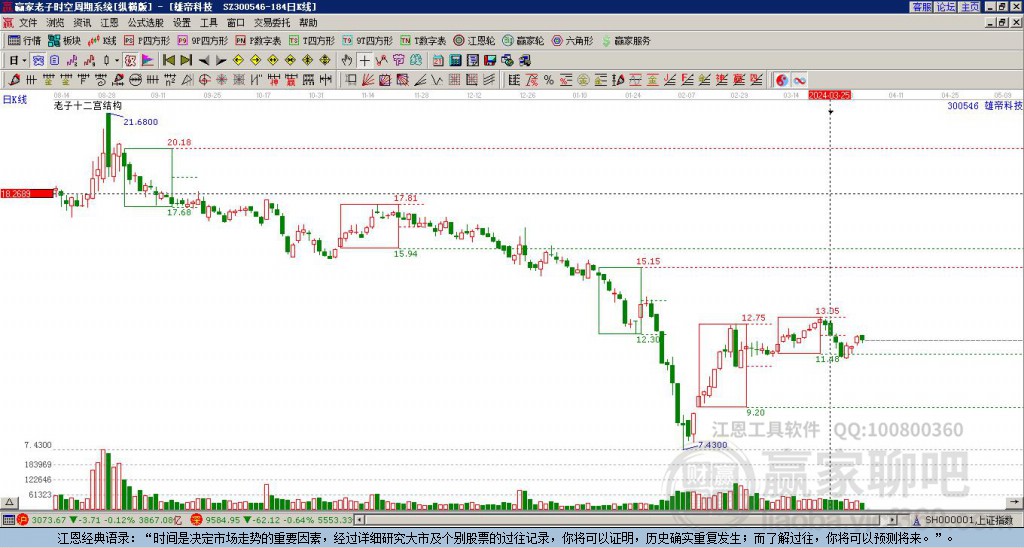Switch to K线 chart view
This screenshot has width=1024, height=548.
click(102, 40)
